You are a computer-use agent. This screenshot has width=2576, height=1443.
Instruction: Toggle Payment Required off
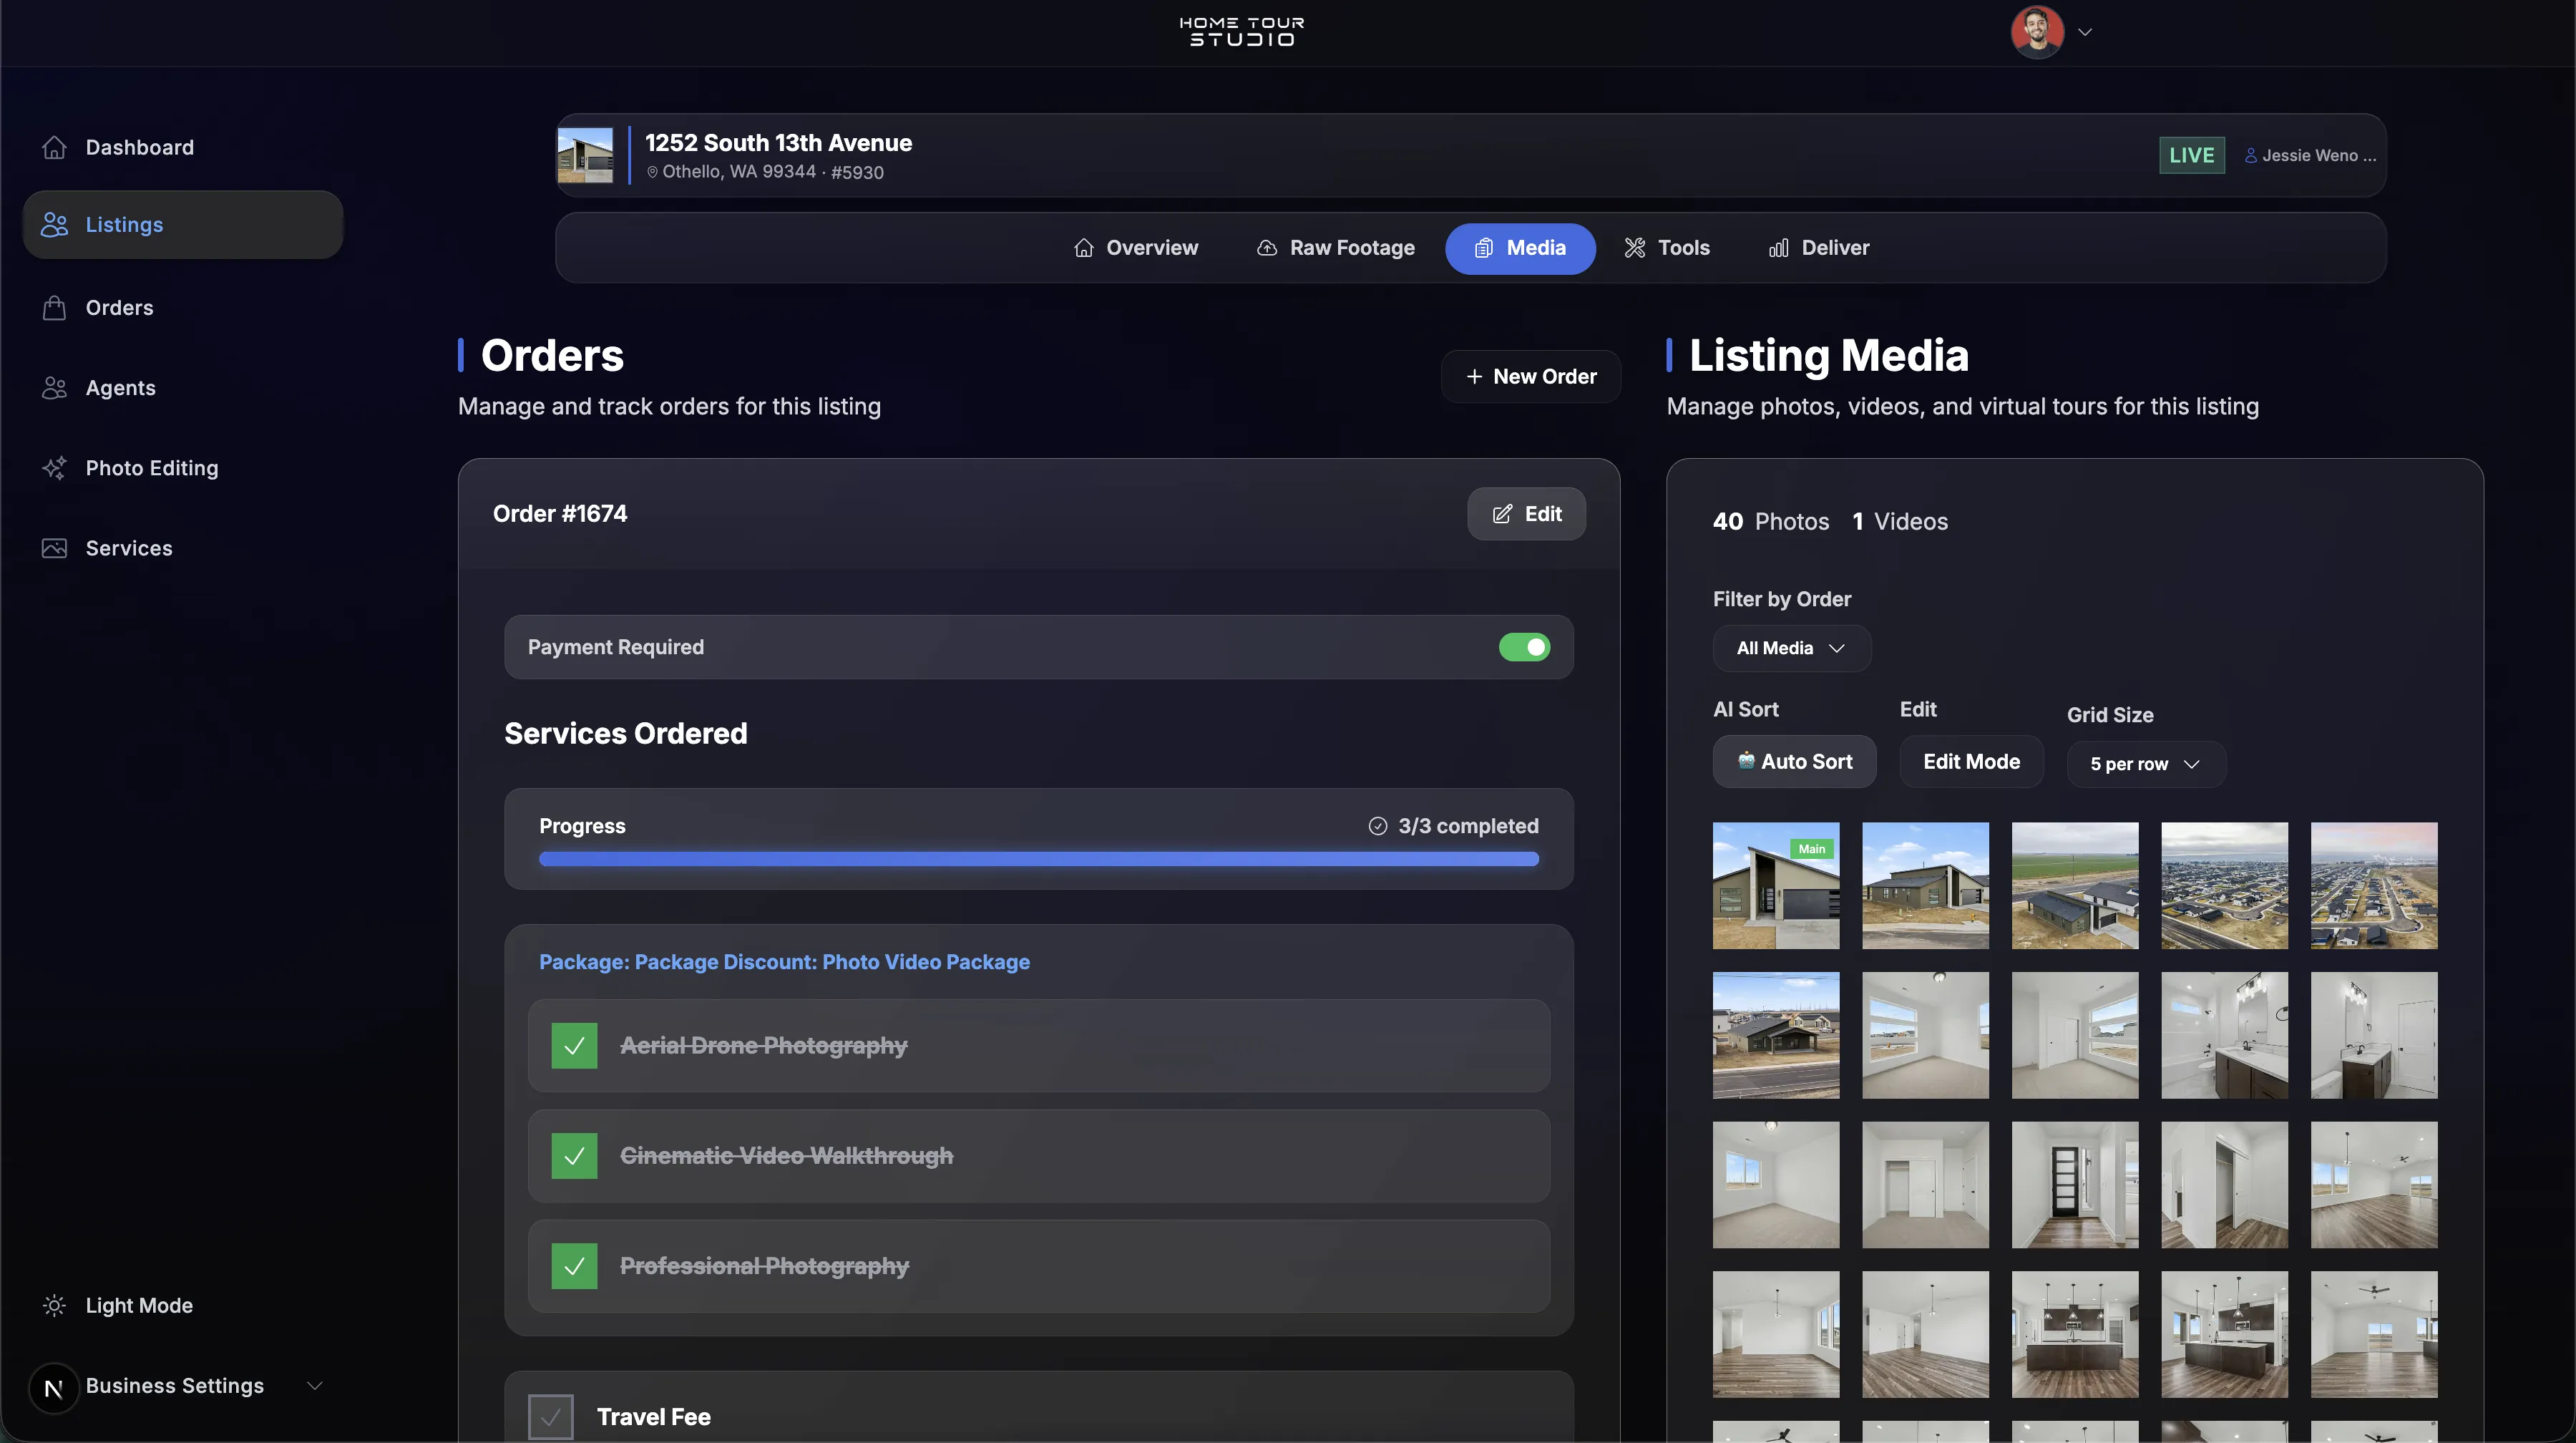1524,647
